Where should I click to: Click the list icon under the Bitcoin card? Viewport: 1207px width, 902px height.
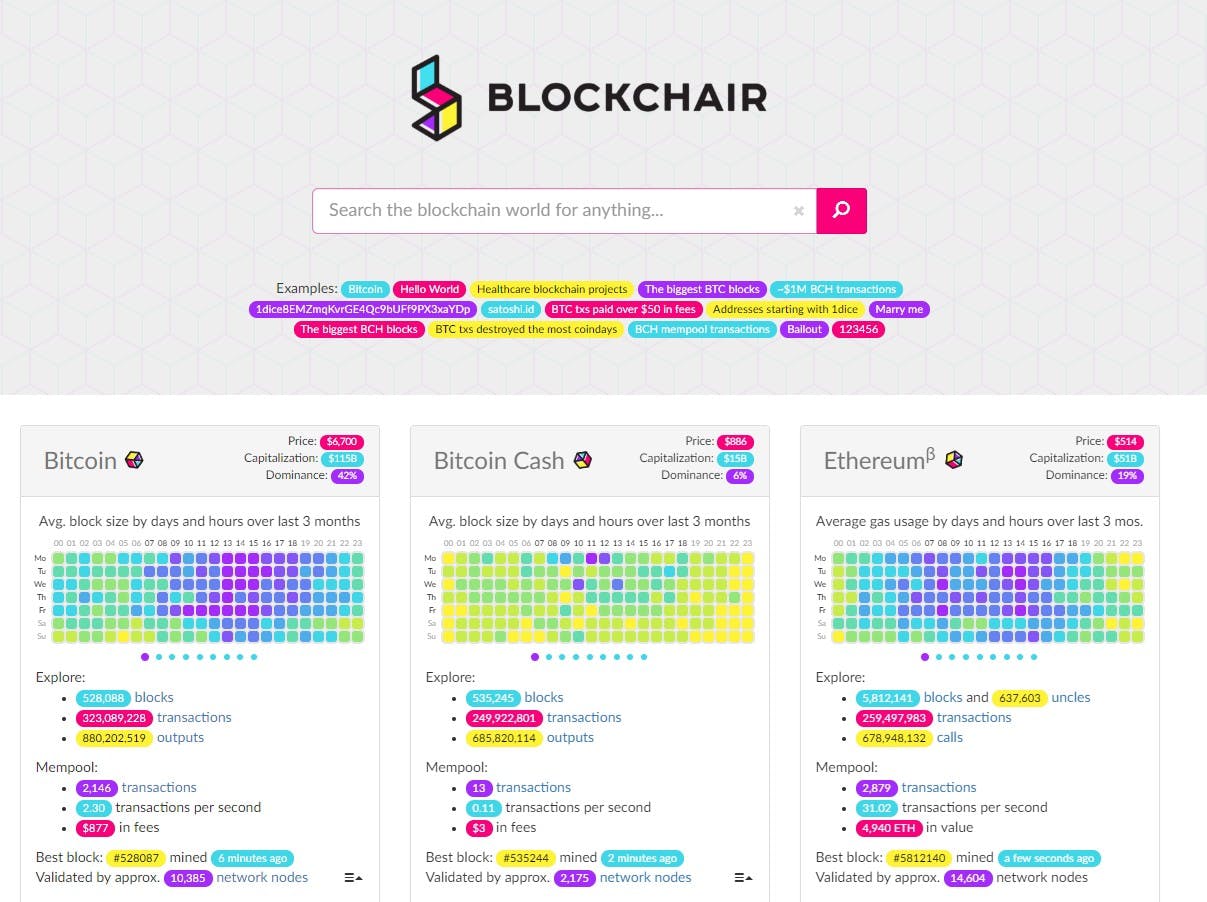[352, 875]
